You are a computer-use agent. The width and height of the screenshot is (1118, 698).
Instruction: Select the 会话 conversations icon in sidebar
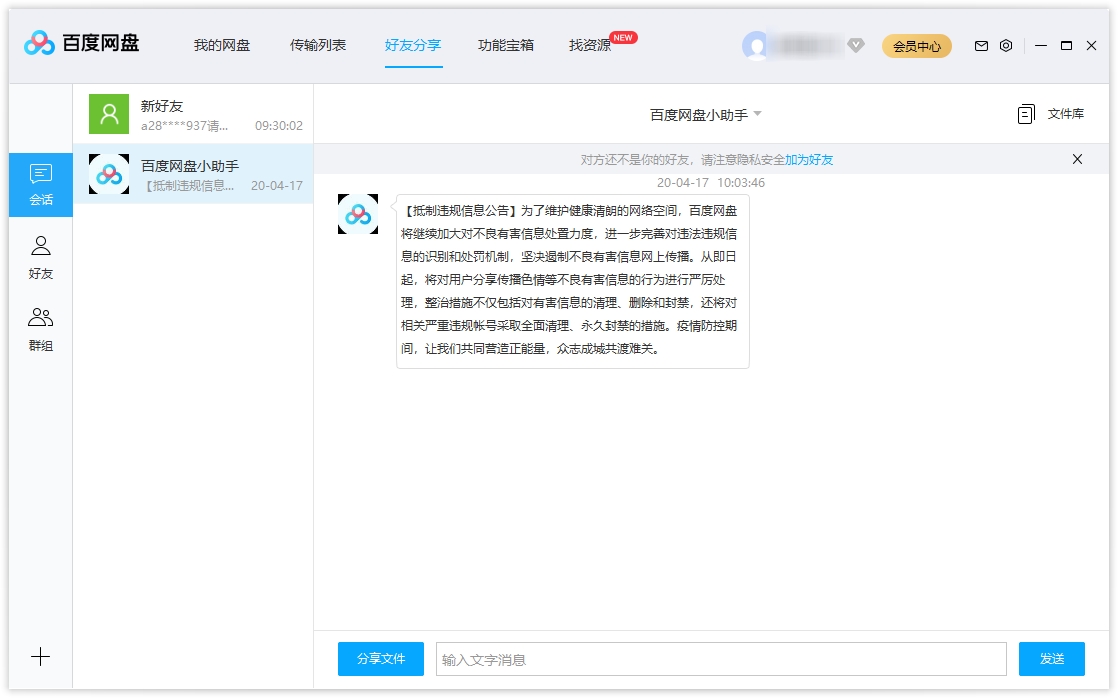pyautogui.click(x=41, y=184)
